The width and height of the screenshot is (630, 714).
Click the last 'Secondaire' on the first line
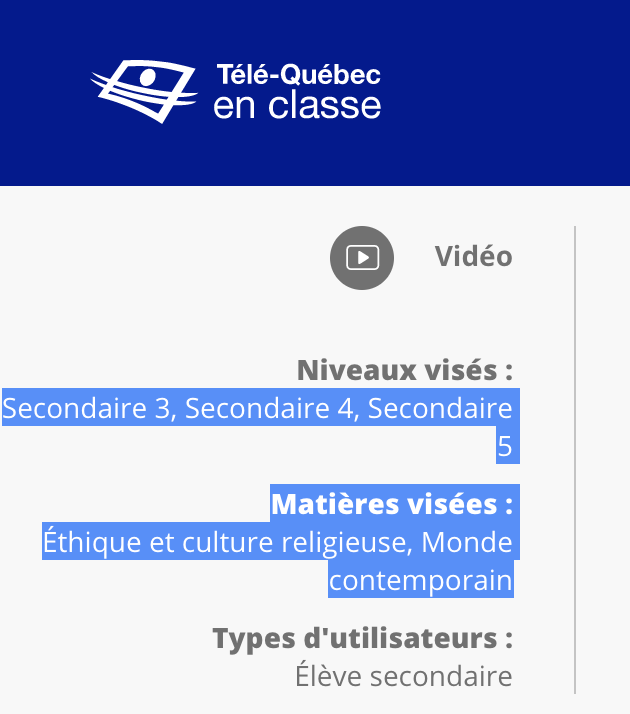(440, 408)
